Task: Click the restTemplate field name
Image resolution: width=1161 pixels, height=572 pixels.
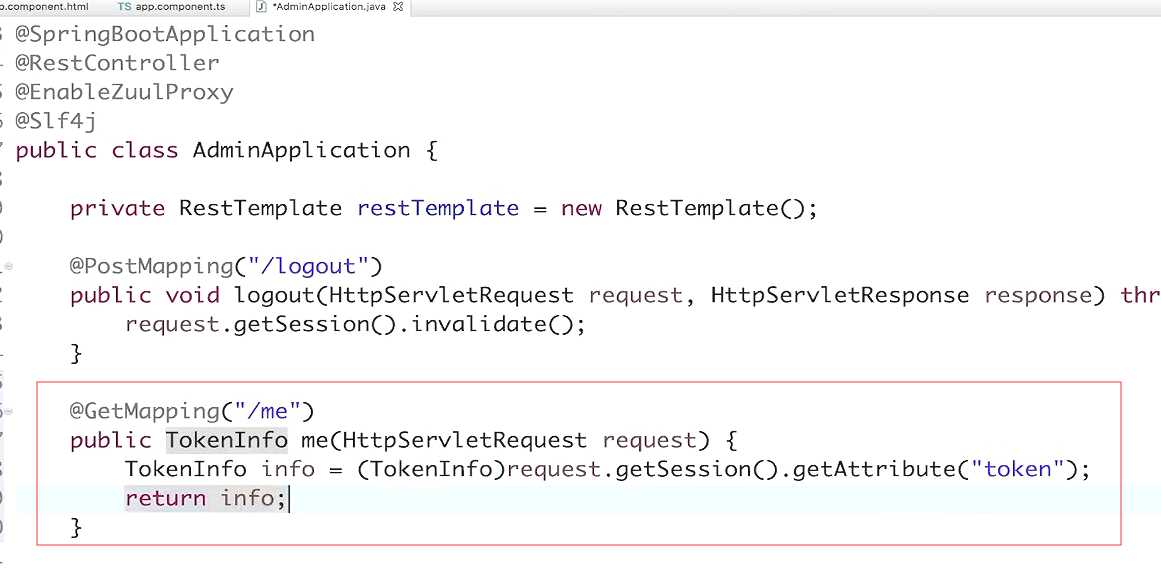Action: [438, 208]
